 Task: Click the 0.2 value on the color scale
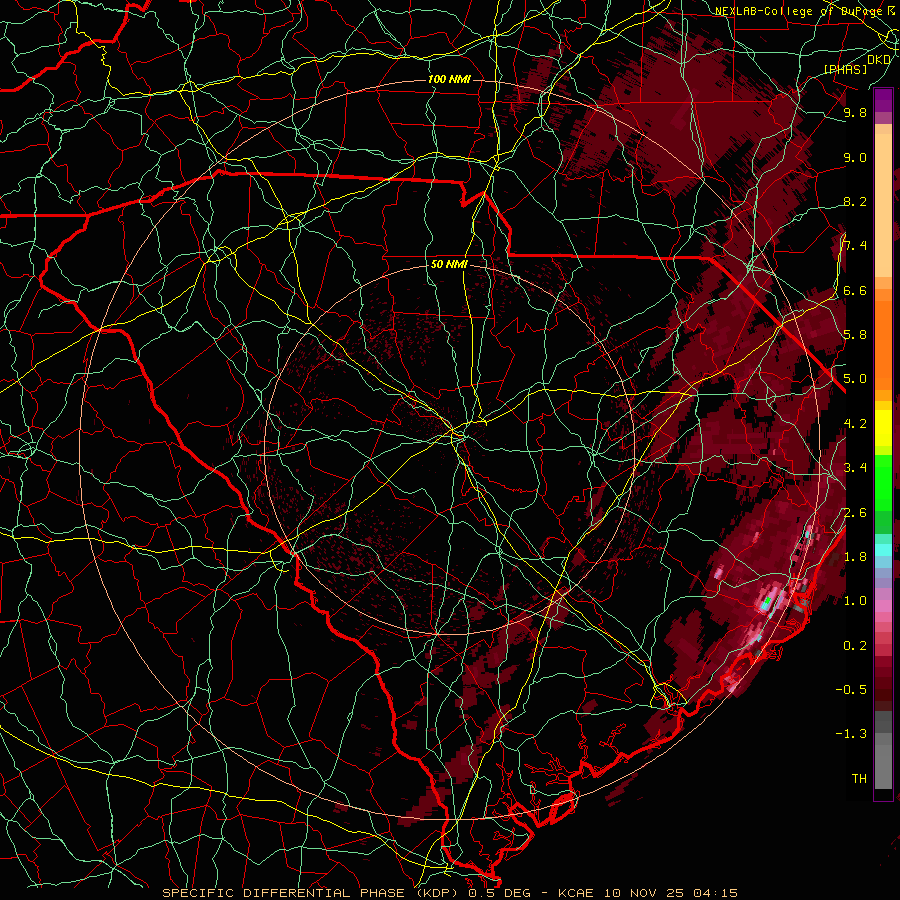click(855, 646)
